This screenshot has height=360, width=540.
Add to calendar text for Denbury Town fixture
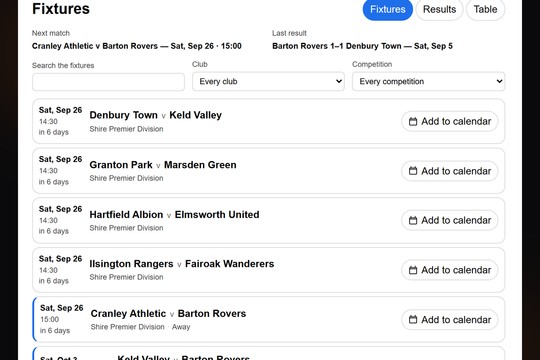[456, 121]
